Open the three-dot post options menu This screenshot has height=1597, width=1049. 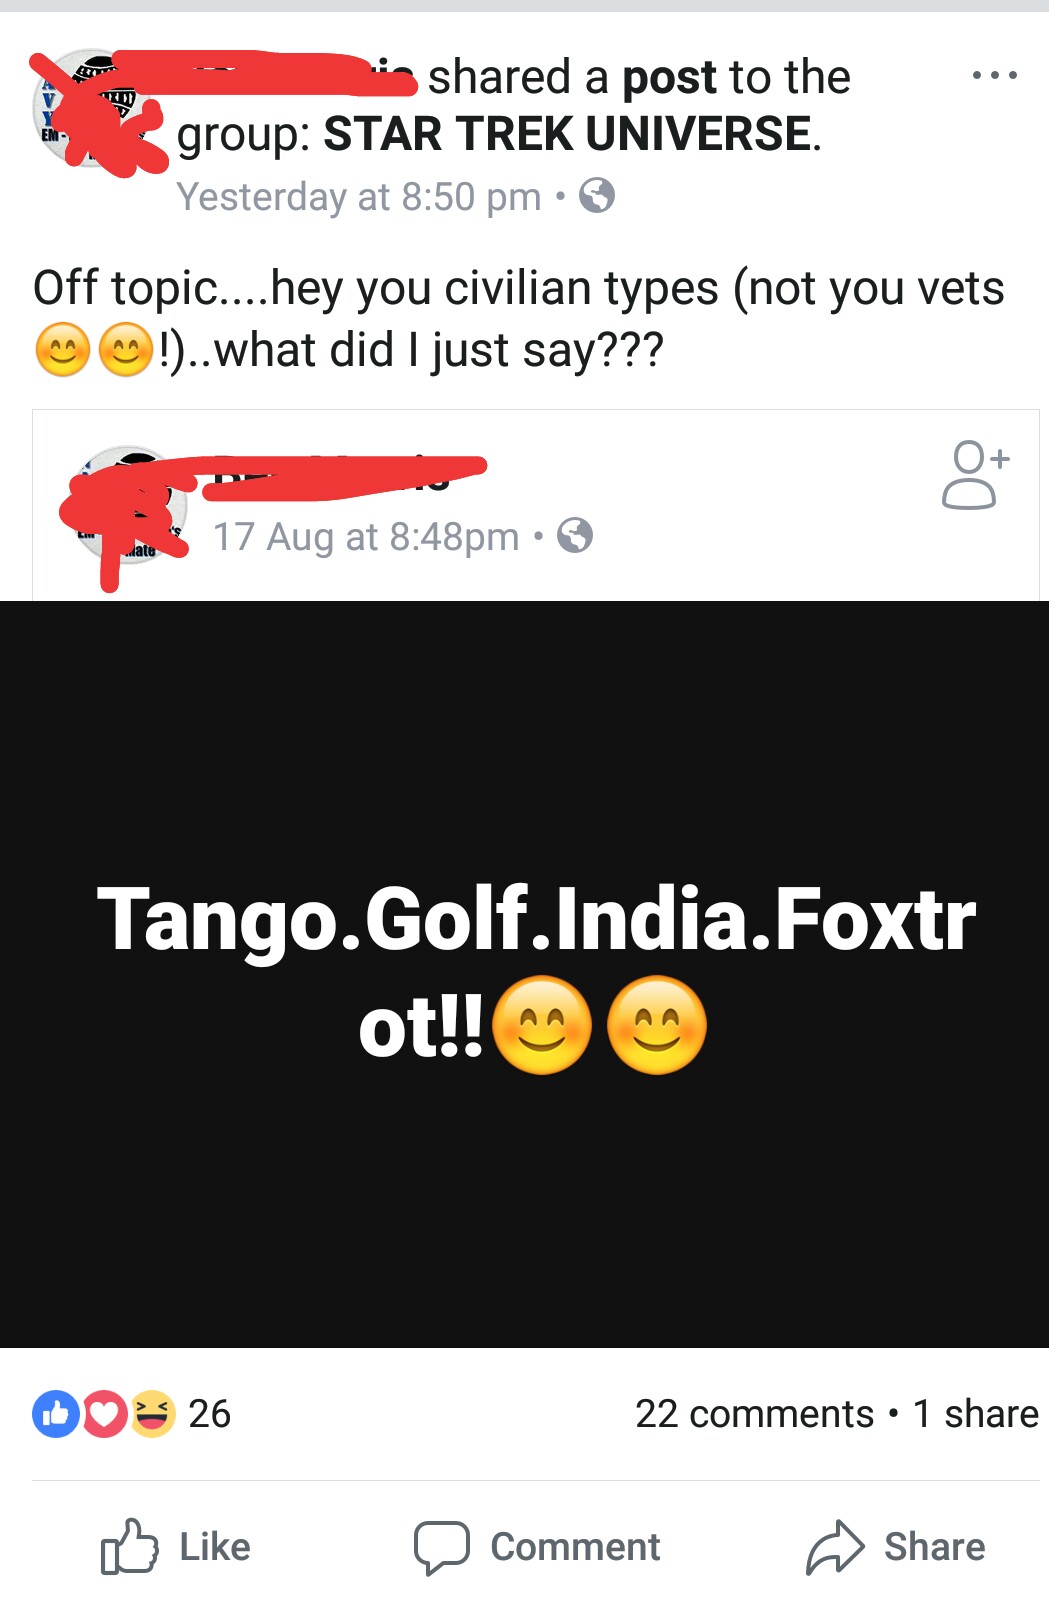[x=995, y=76]
